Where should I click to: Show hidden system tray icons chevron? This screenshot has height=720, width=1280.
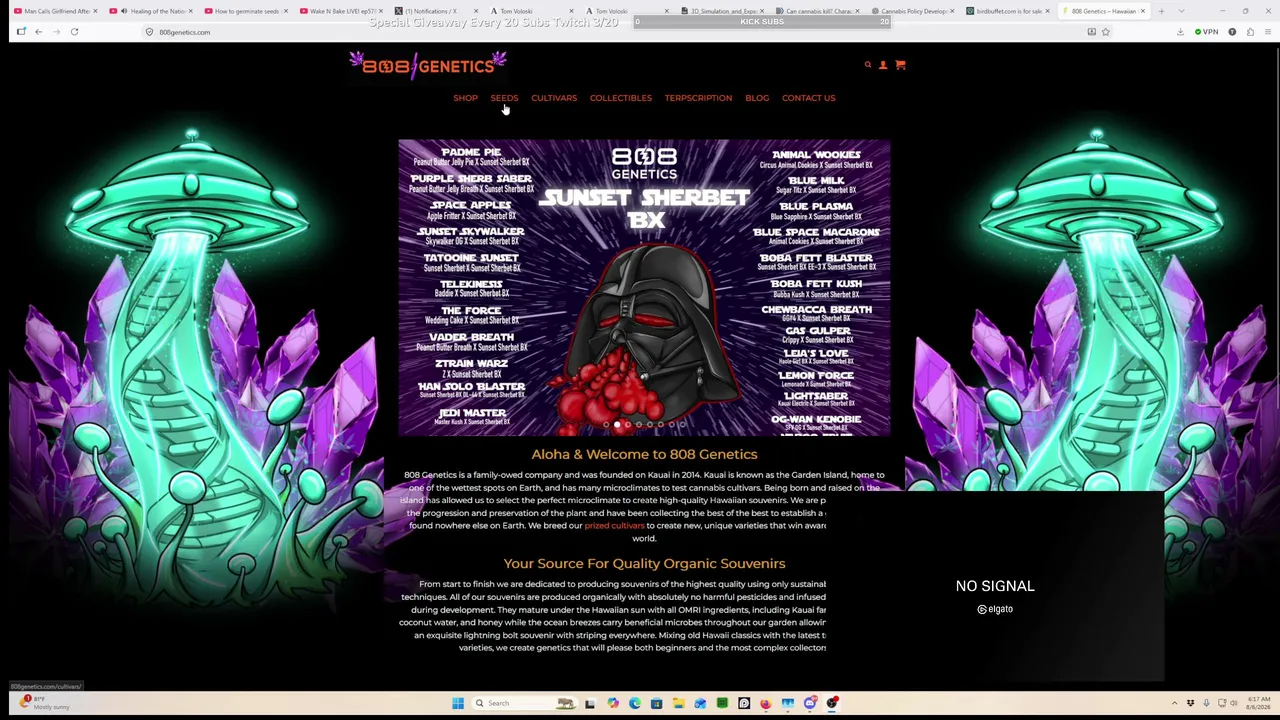(x=1175, y=703)
